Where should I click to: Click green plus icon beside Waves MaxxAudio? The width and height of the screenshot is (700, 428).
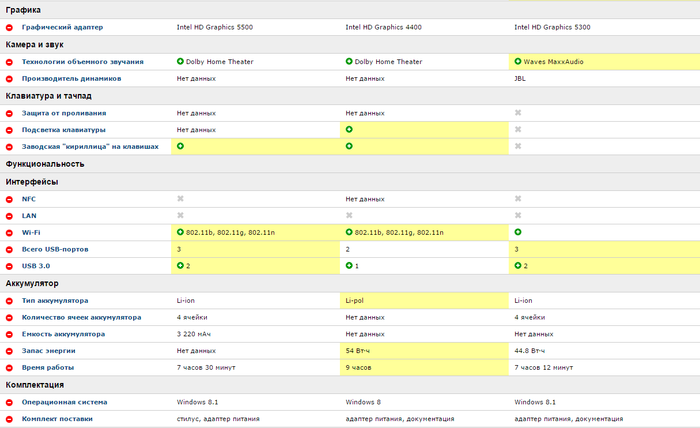518,61
